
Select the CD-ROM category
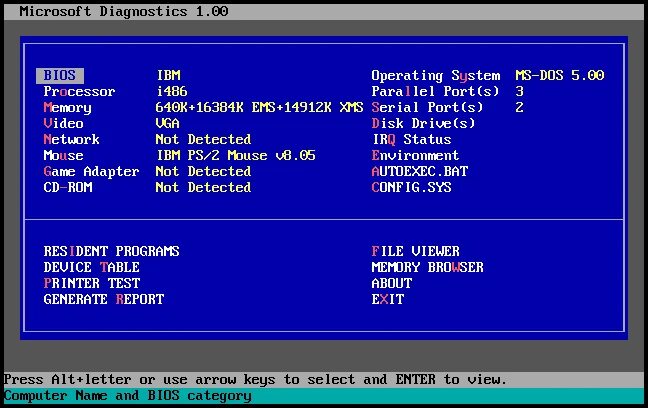tap(68, 187)
